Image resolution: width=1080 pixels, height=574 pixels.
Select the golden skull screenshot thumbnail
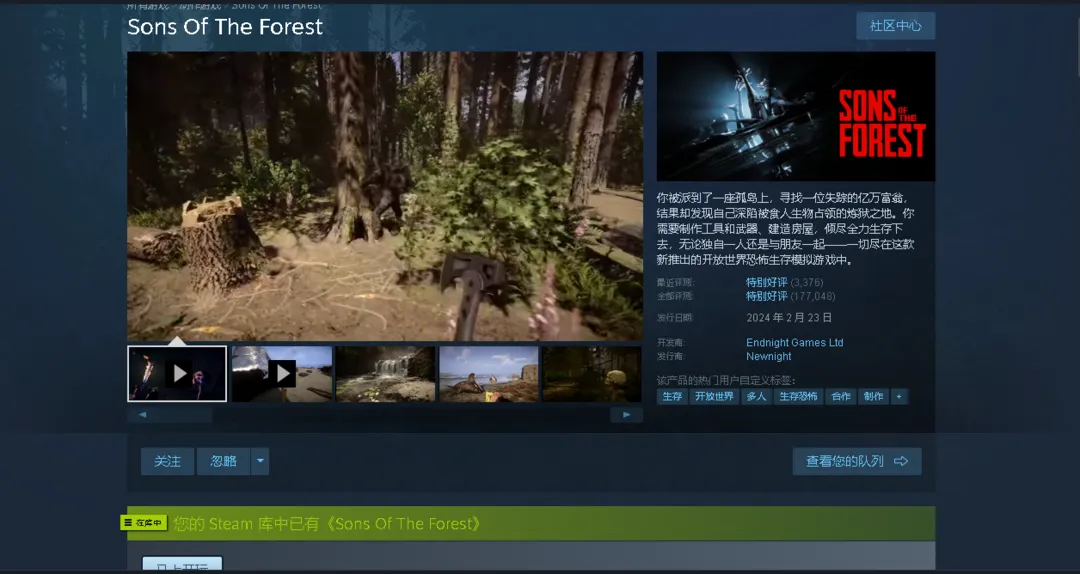point(591,373)
